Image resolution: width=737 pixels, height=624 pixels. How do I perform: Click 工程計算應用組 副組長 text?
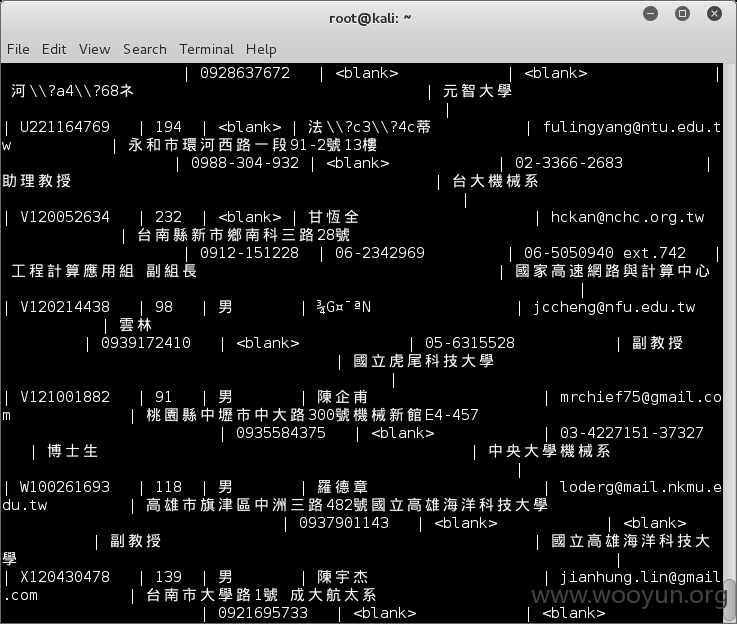[104, 271]
